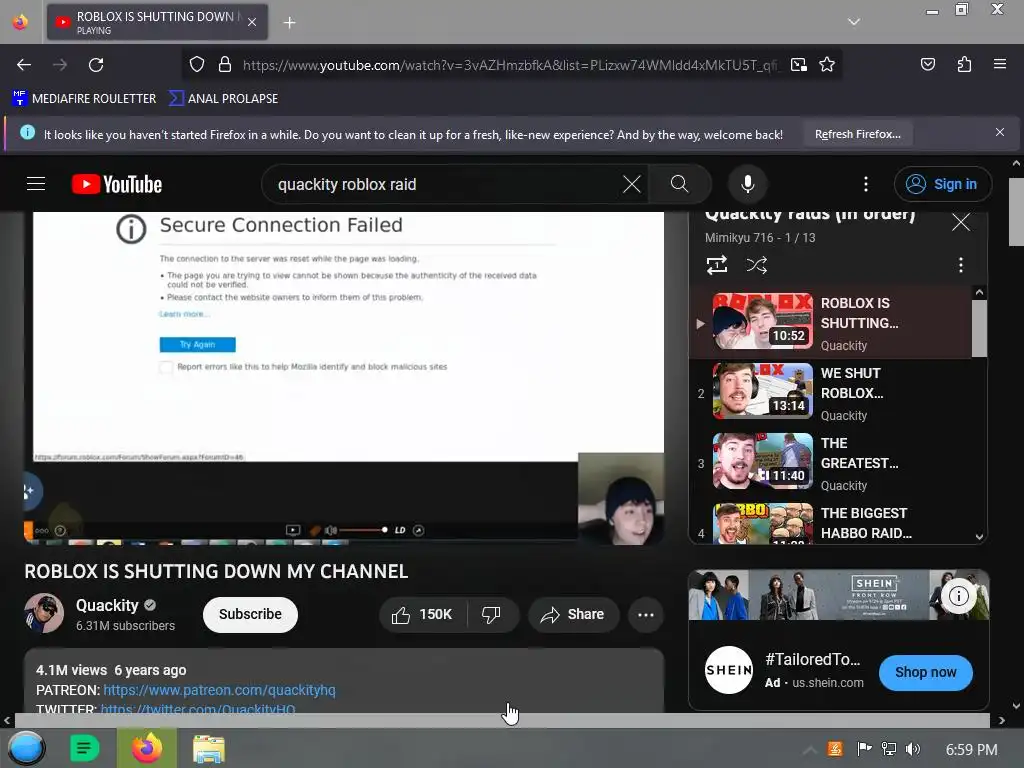Click the padlock site information icon
Image resolution: width=1024 pixels, height=768 pixels.
coord(225,65)
